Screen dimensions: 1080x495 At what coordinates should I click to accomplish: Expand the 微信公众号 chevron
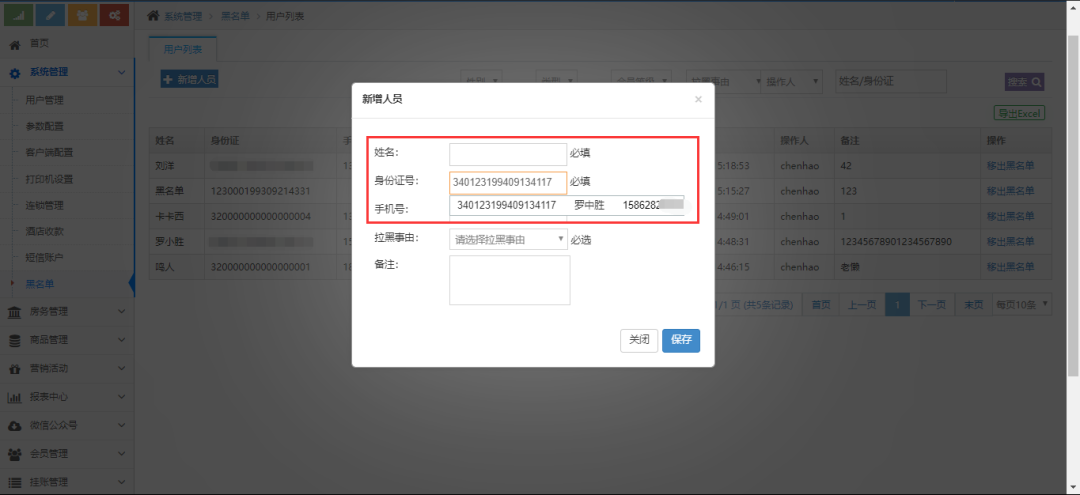pyautogui.click(x=121, y=425)
